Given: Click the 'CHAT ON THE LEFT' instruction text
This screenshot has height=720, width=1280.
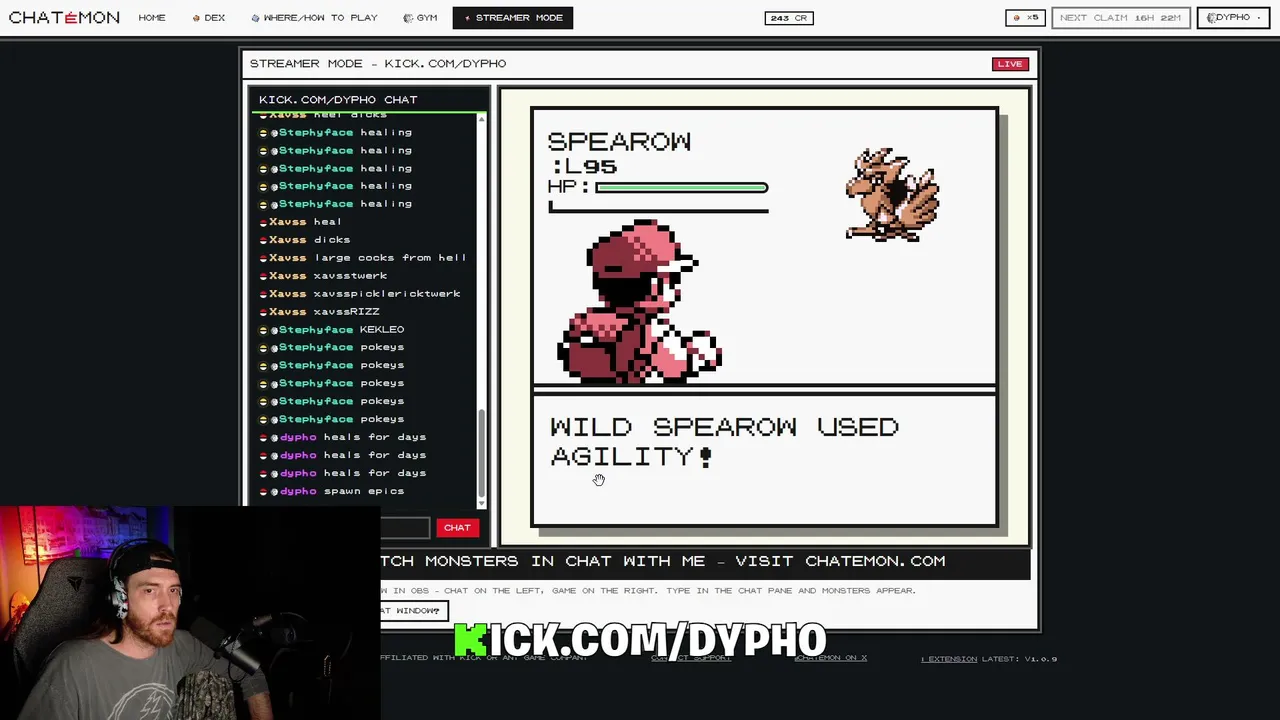Looking at the screenshot, I should coord(495,591).
